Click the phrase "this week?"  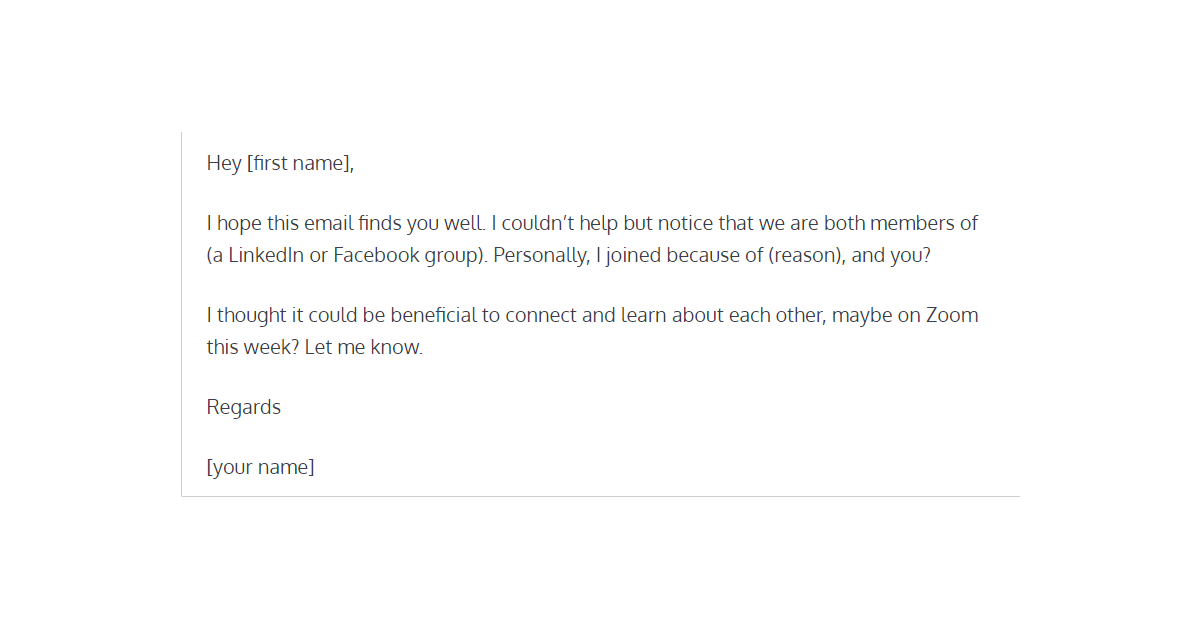(x=248, y=349)
